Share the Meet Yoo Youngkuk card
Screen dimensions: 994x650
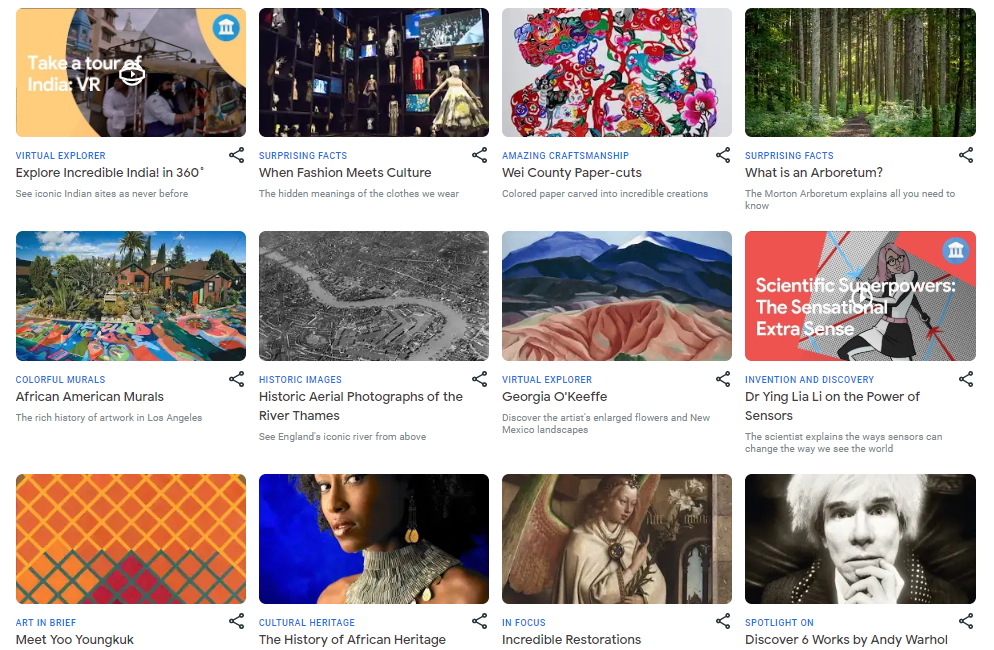[x=236, y=621]
